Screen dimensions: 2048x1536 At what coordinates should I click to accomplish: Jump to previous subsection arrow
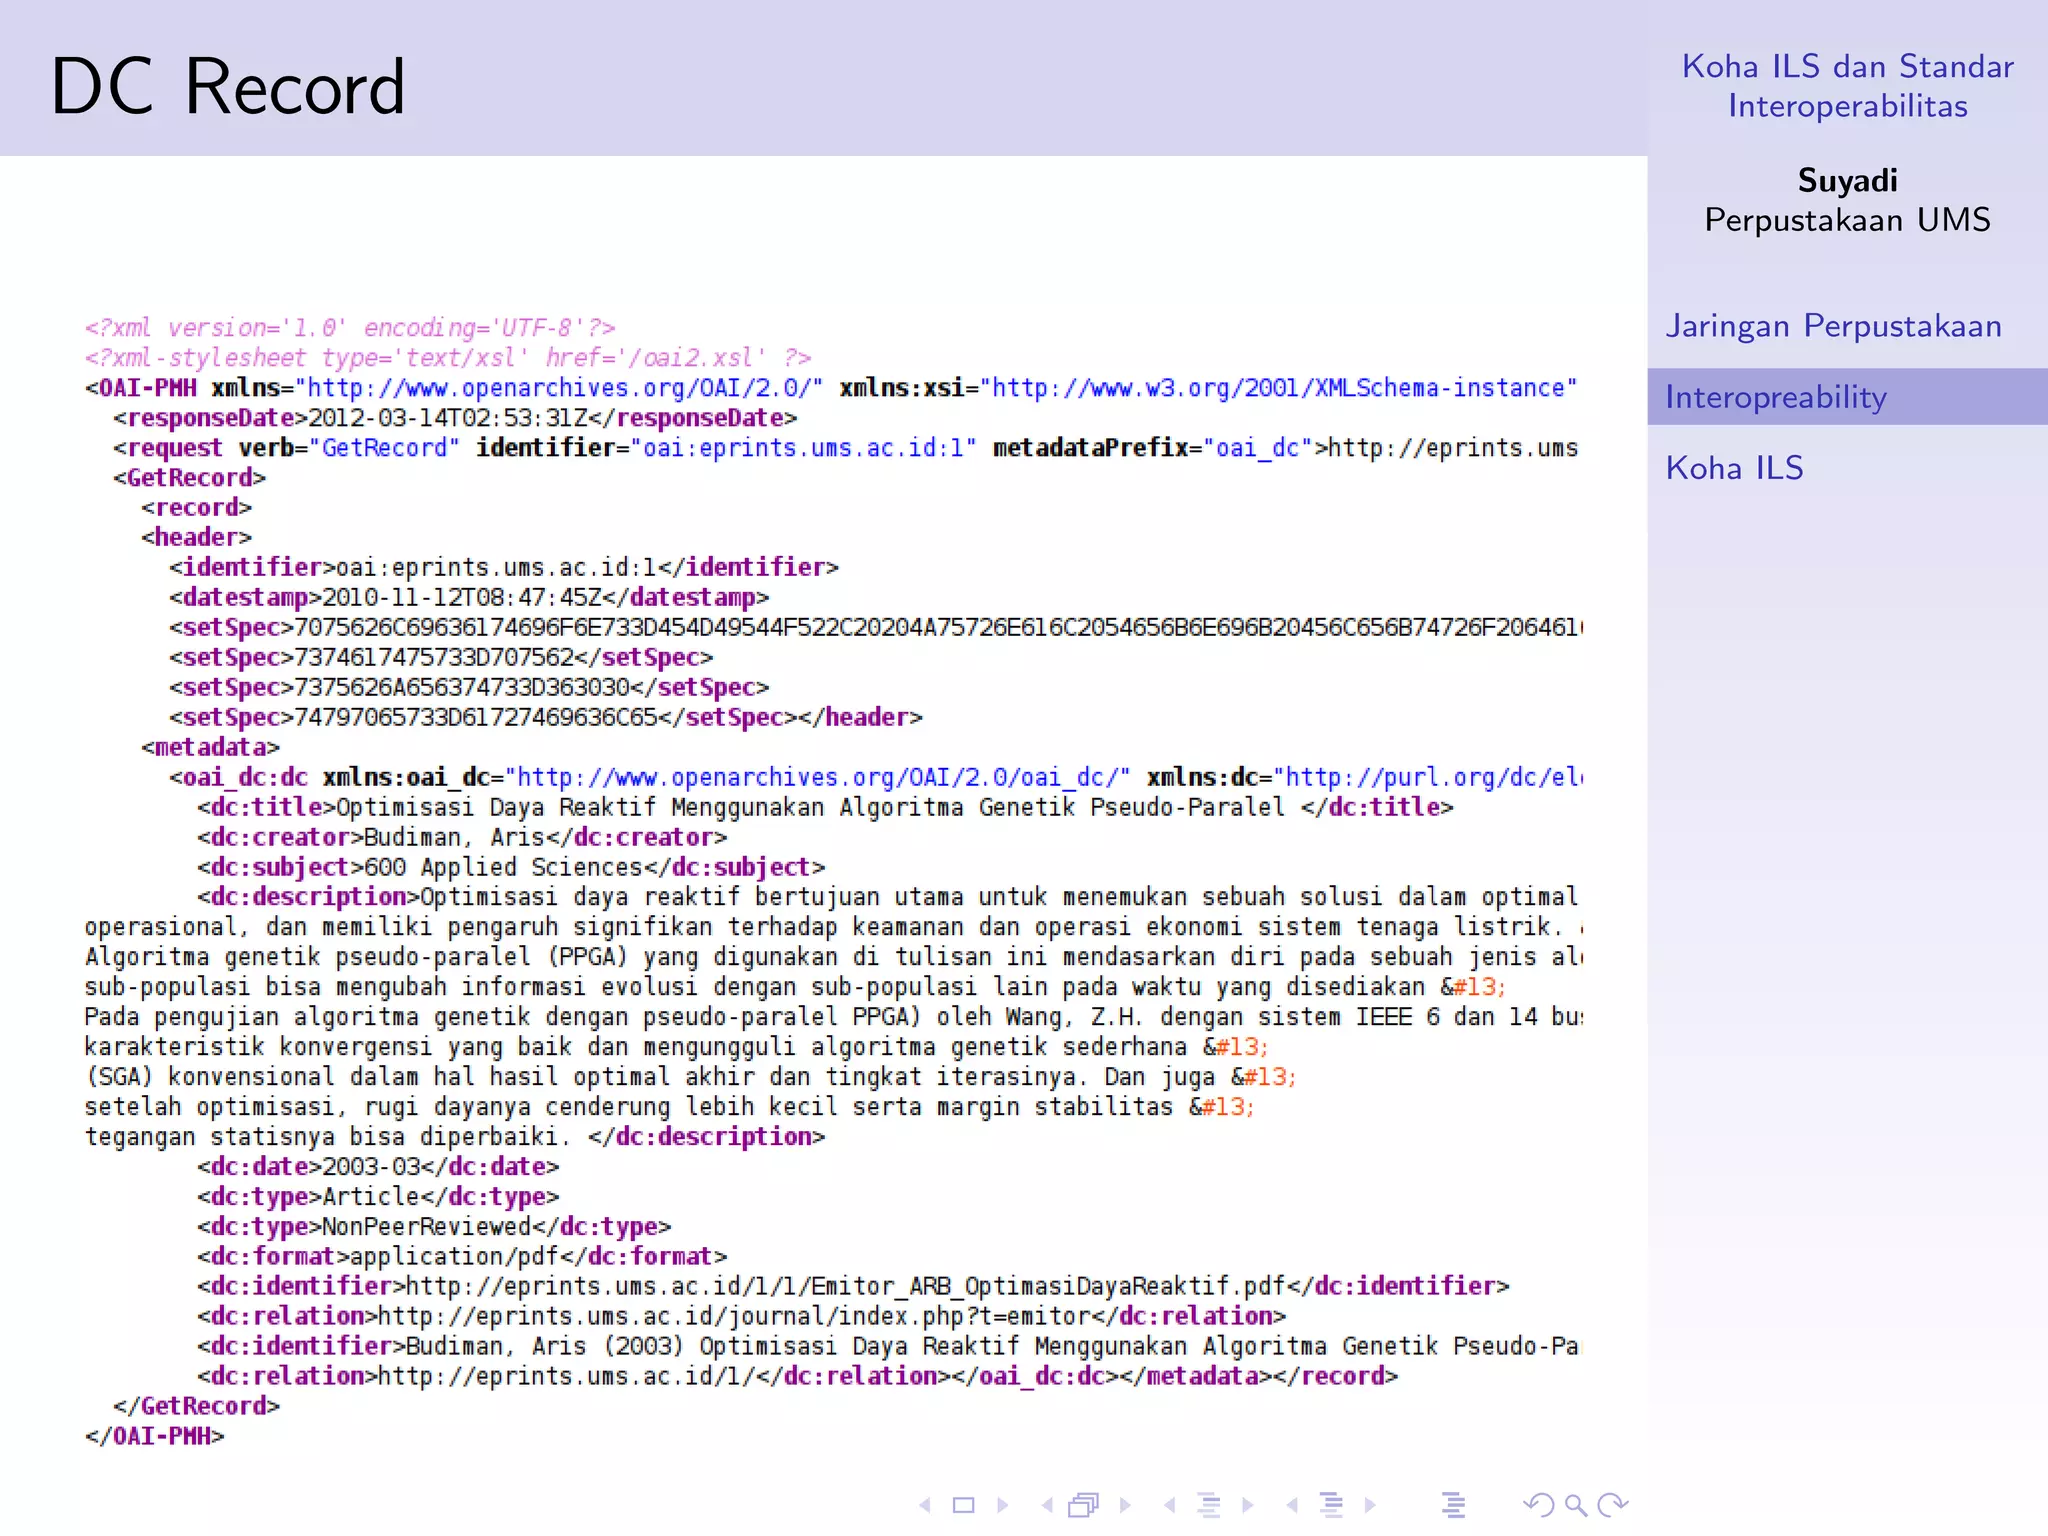[1169, 1505]
